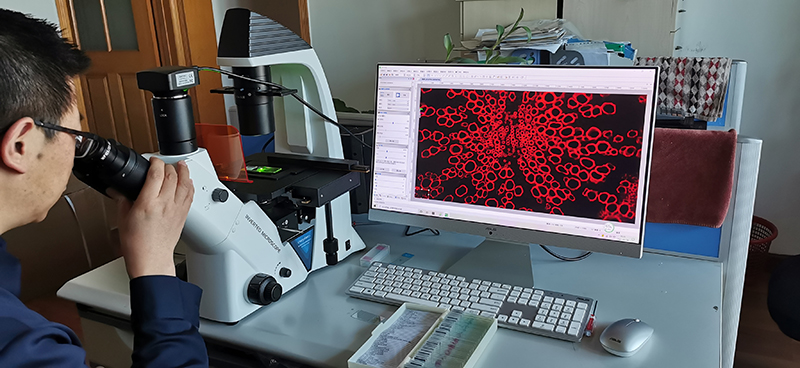Open the bright green taskbar app icon

446,215
